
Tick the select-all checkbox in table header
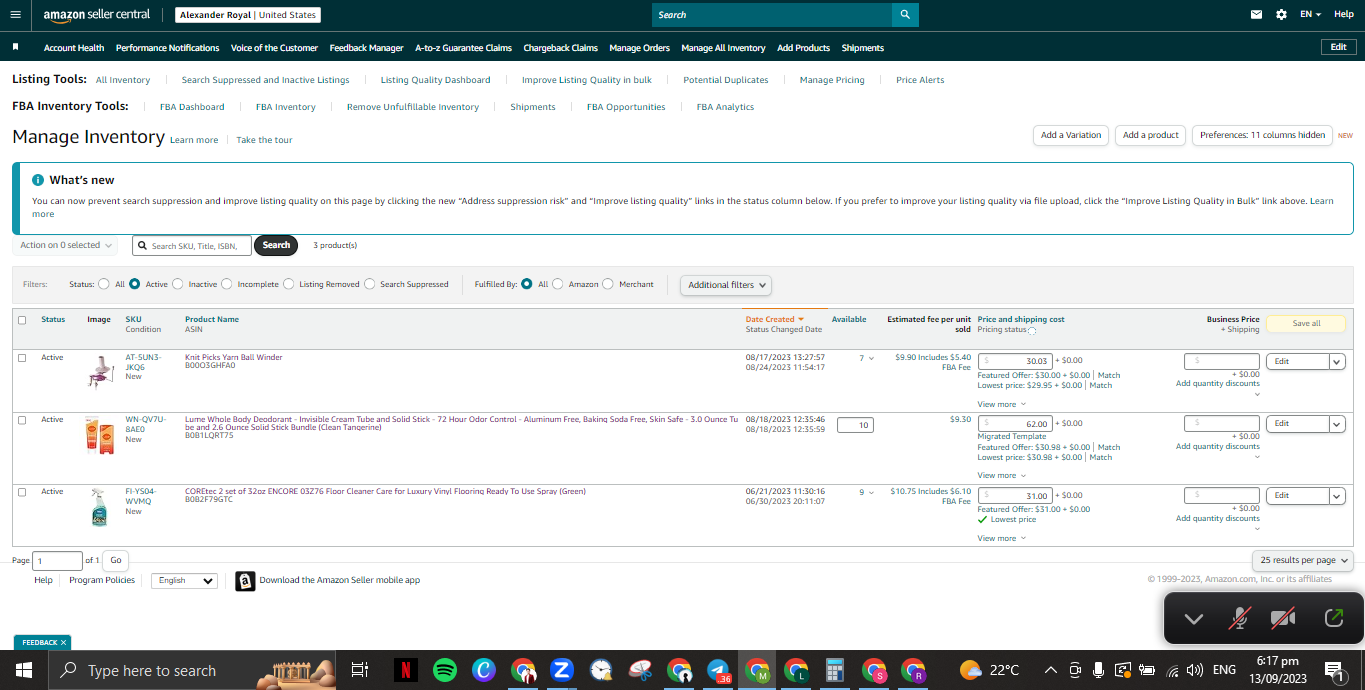coord(22,320)
